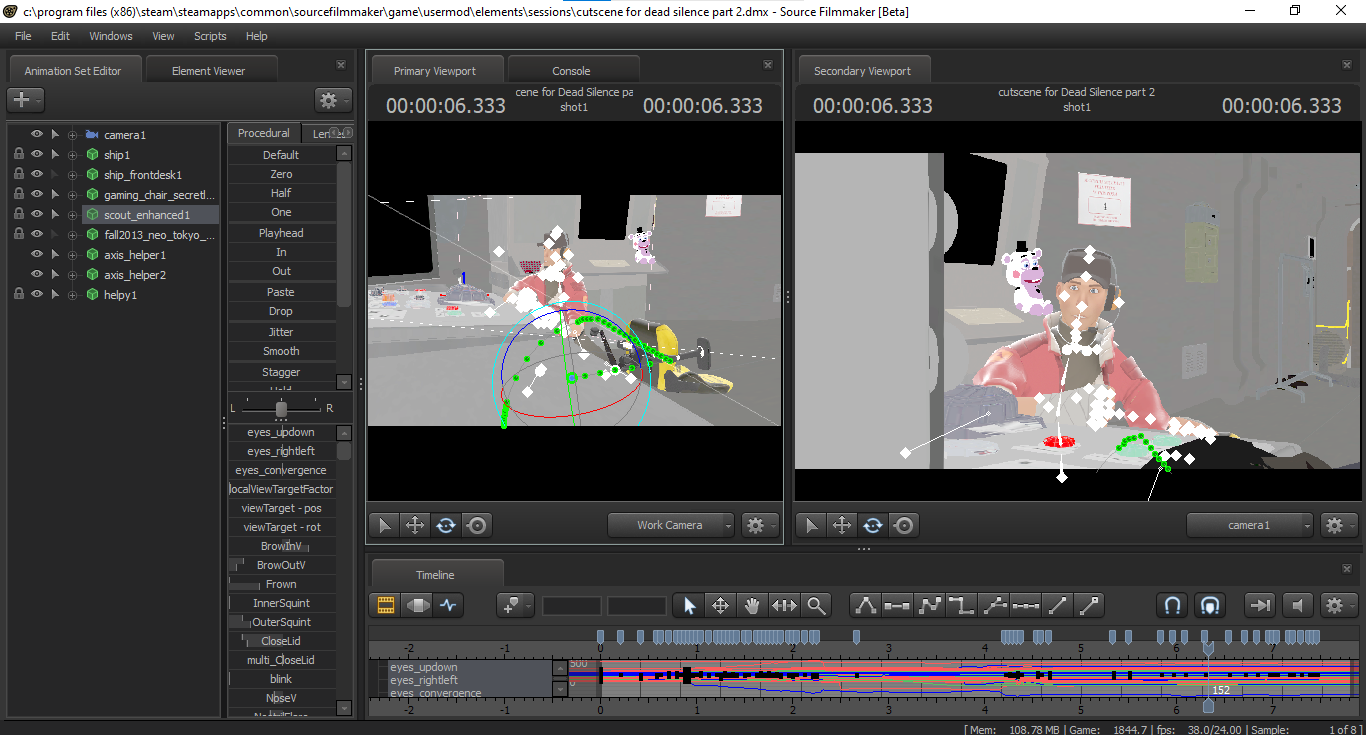Click the Smooth preset button

point(281,351)
